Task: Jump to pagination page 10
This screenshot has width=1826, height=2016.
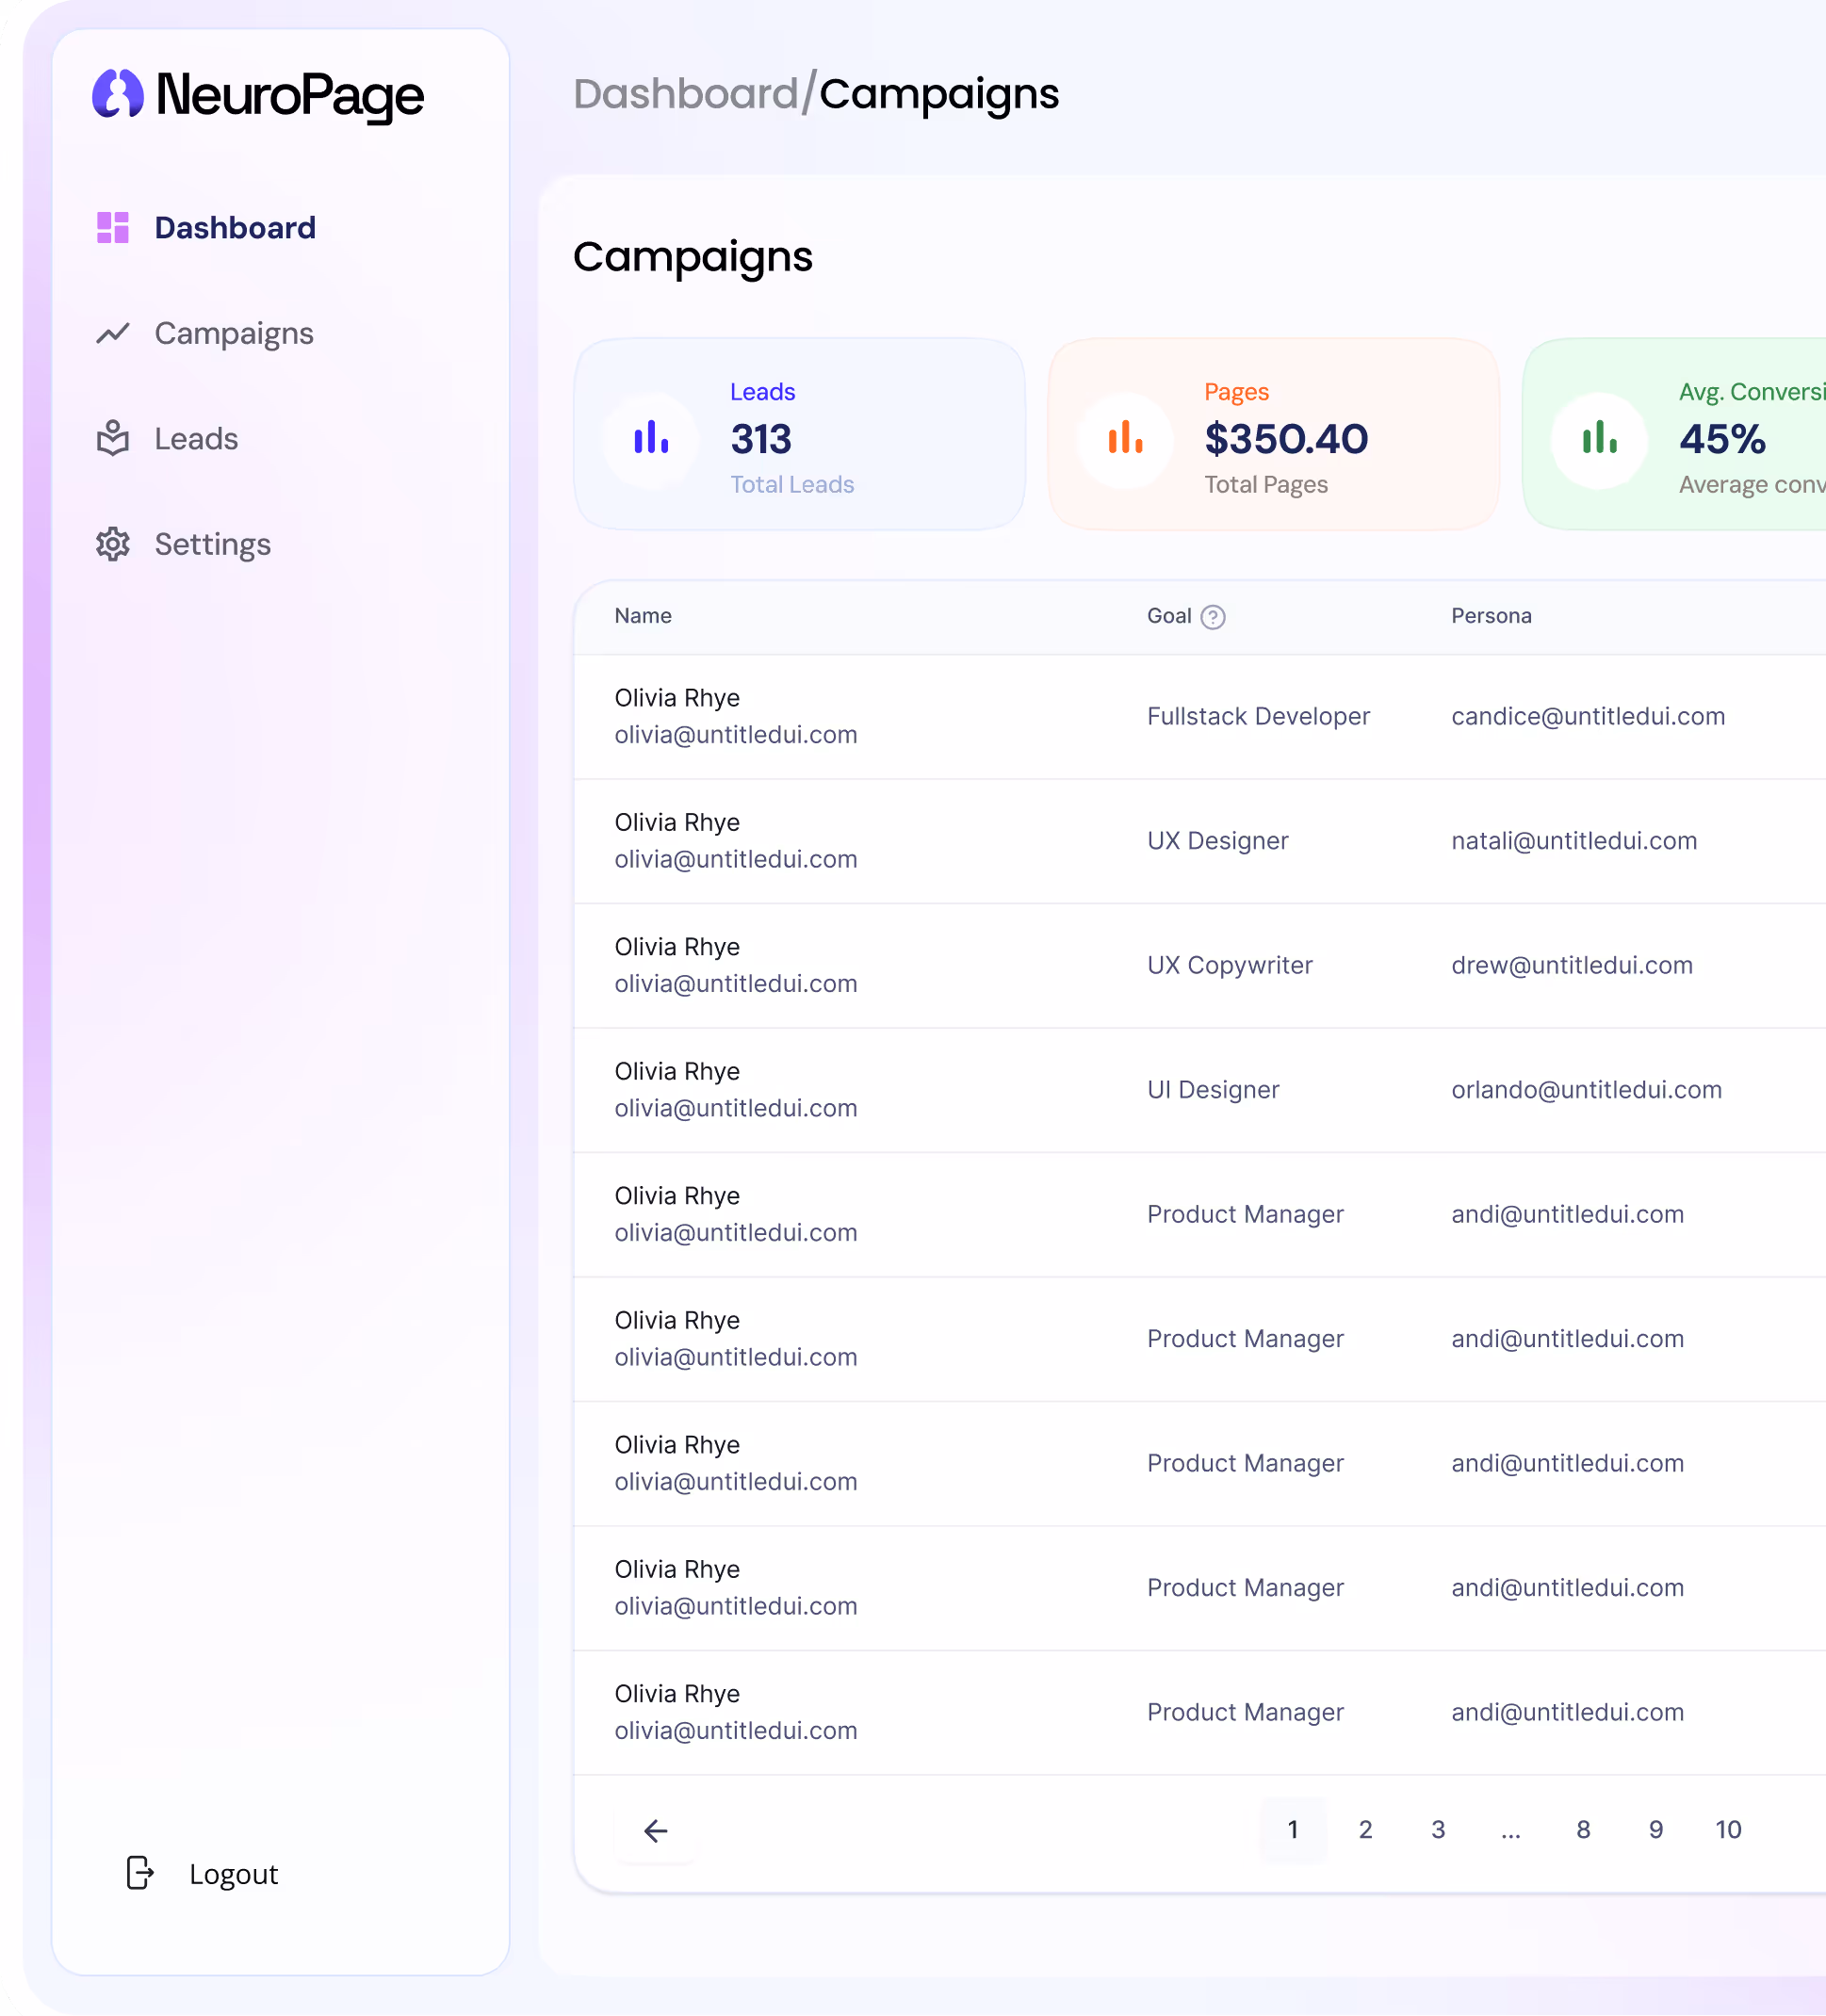Action: click(1728, 1829)
